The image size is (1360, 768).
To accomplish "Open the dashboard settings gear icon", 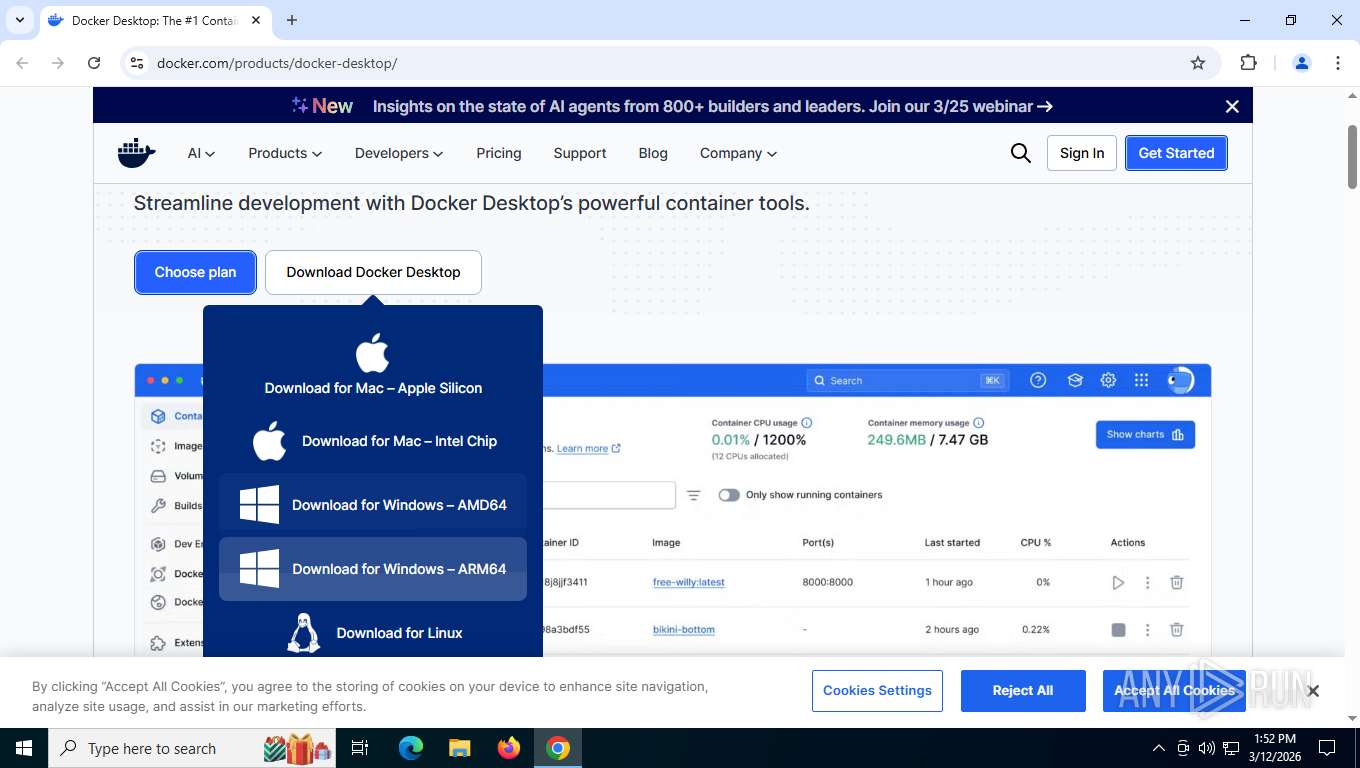I will click(1108, 380).
